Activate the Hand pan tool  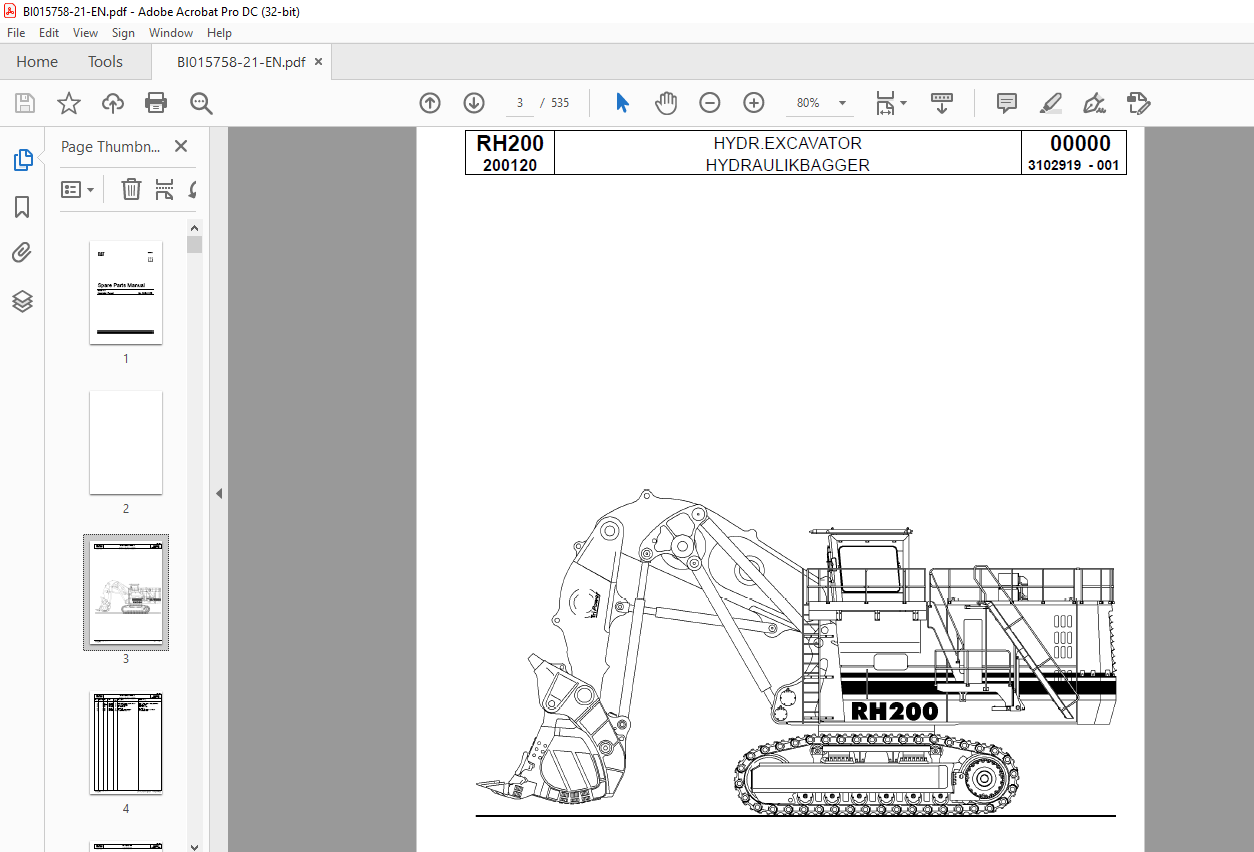666,103
